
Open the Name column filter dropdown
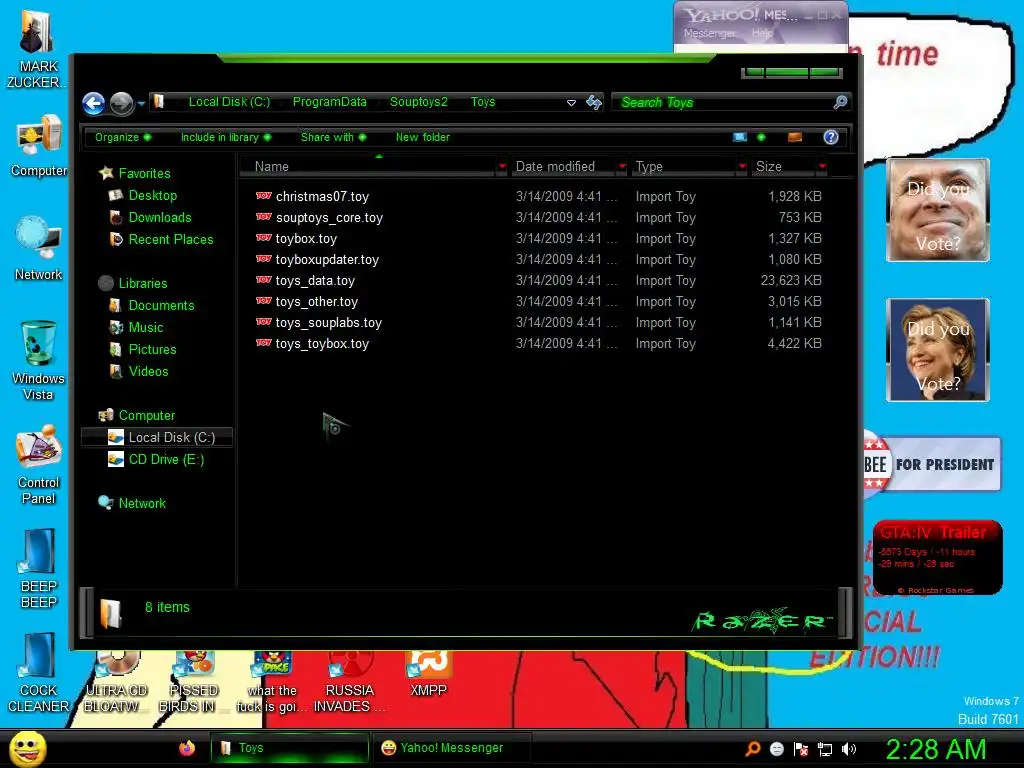pyautogui.click(x=502, y=167)
